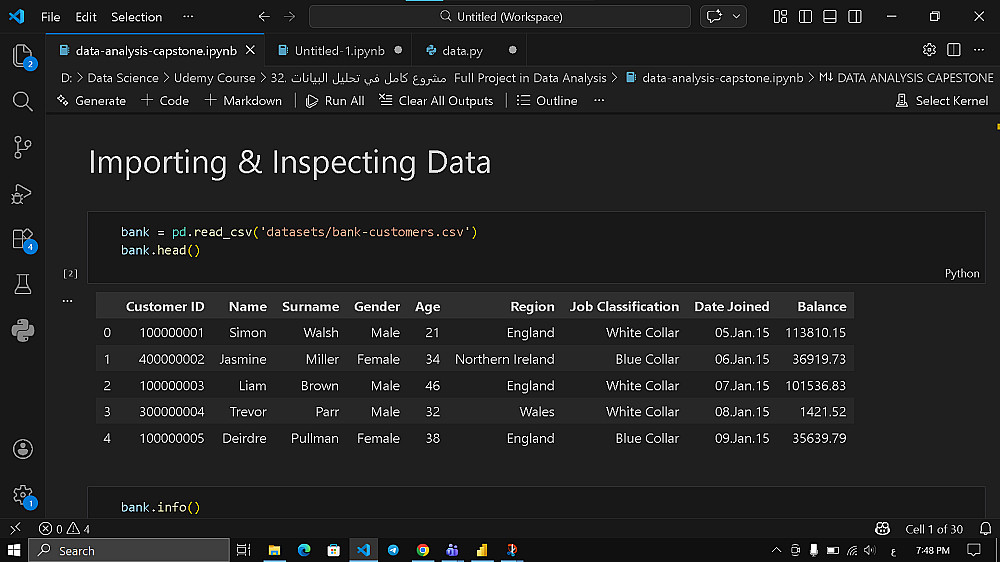Open the Source Control view
Screen dimensions: 1000x562
click(22, 147)
